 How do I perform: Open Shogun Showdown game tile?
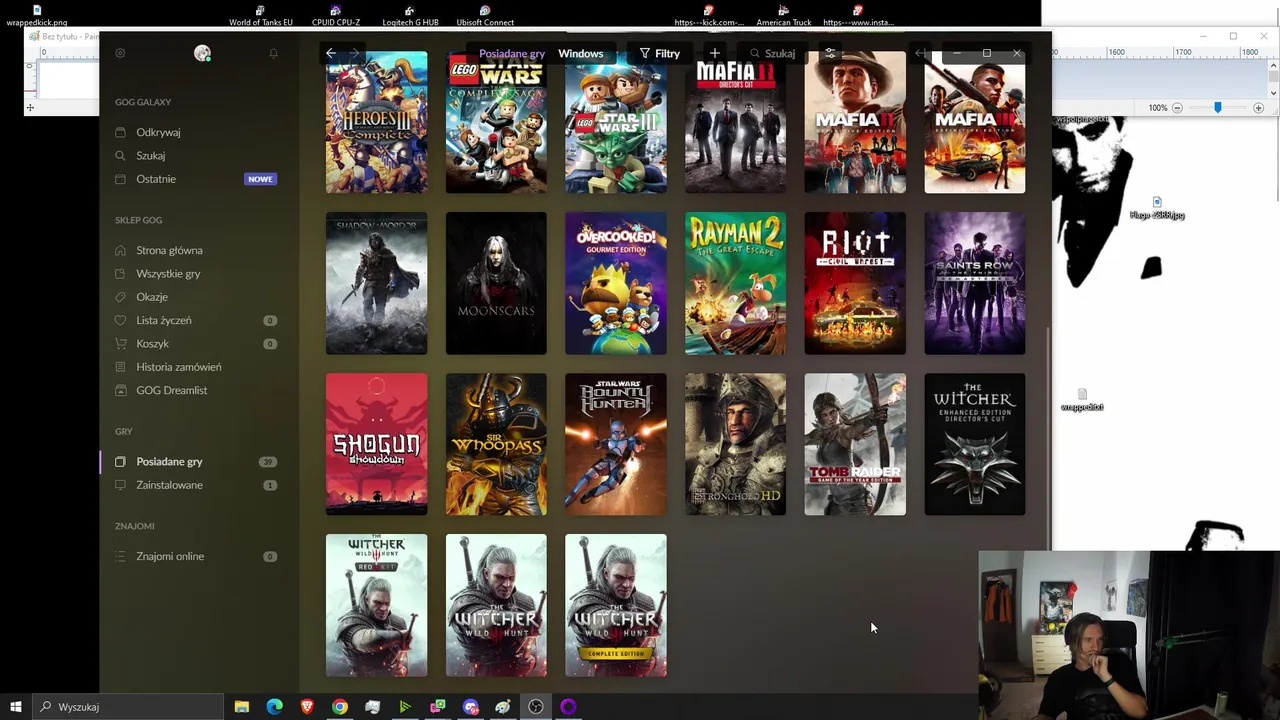click(x=376, y=444)
